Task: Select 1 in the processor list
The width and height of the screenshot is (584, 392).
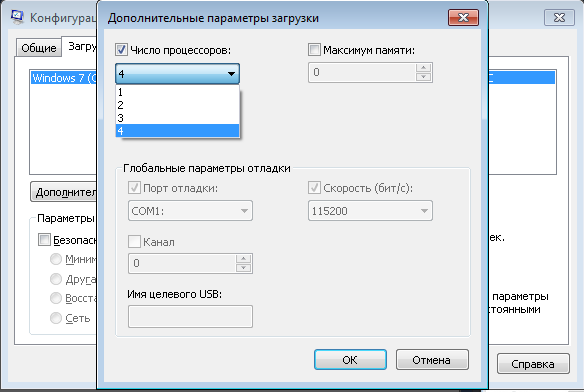Action: 177,92
